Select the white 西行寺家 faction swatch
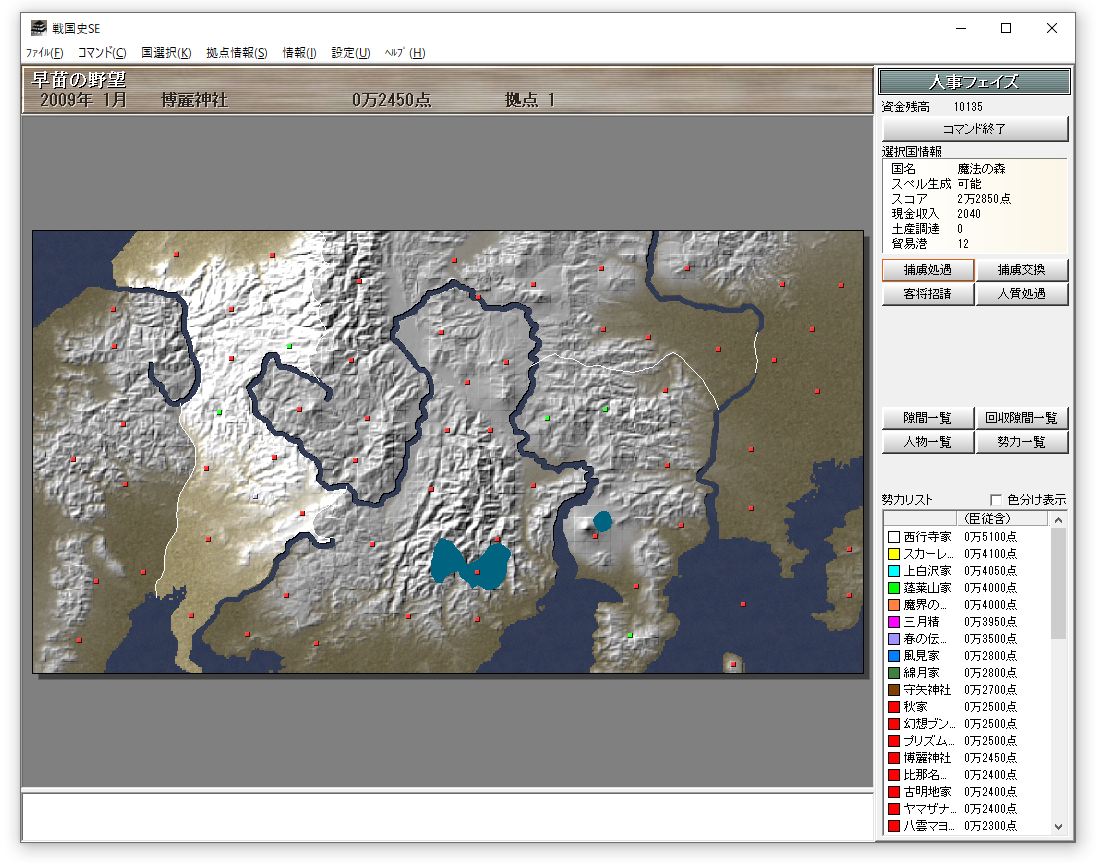1096x863 pixels. (894, 537)
